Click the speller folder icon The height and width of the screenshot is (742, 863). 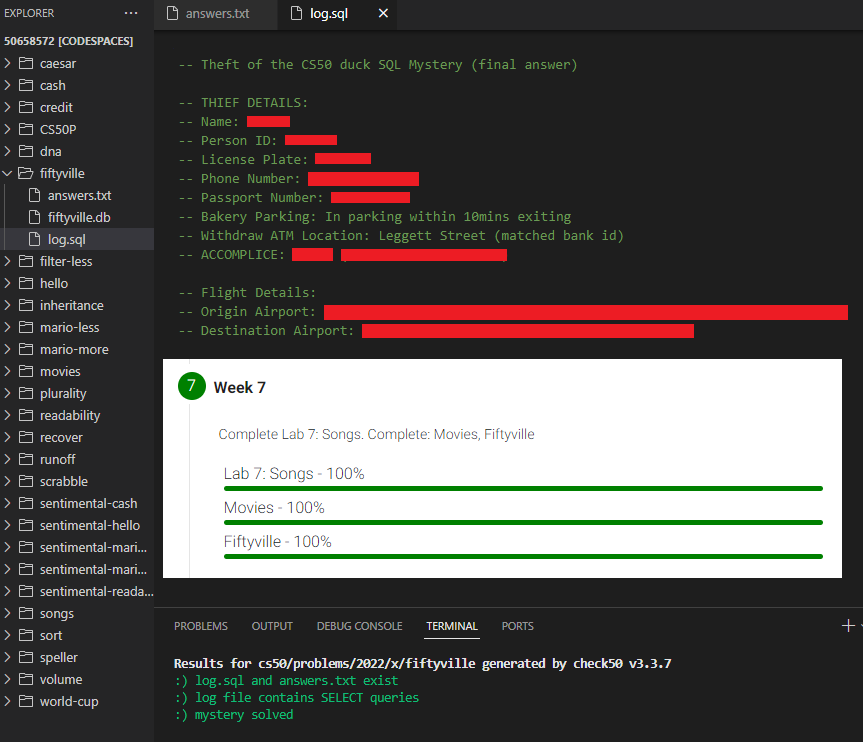pos(26,657)
